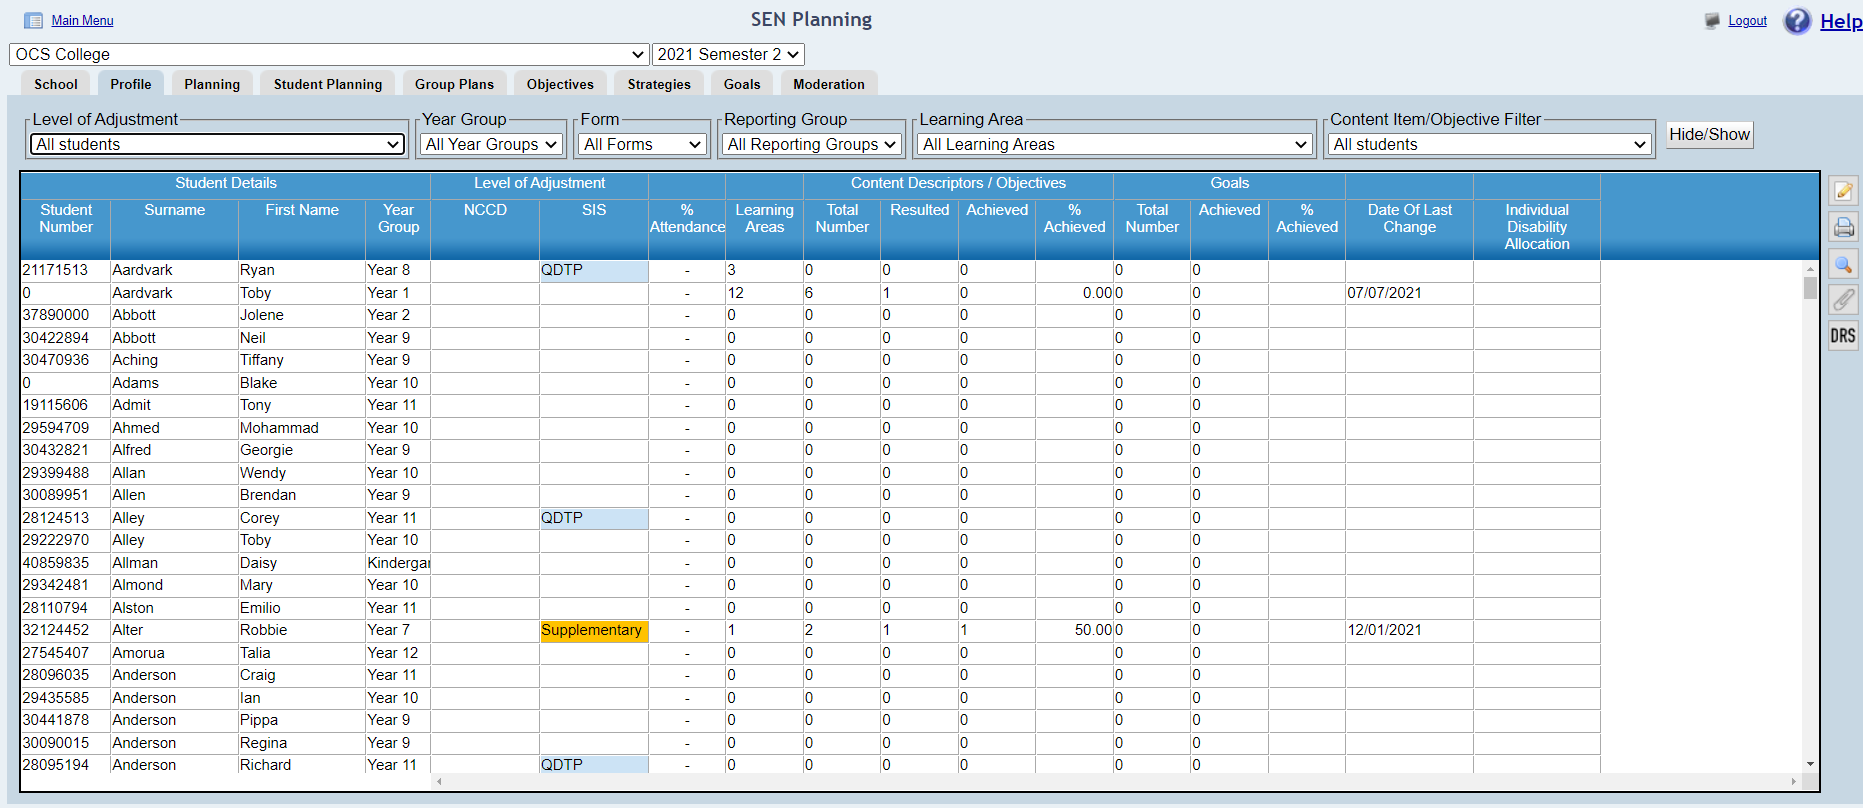Open the All Reporting Groups dropdown
The image size is (1863, 808).
click(811, 145)
